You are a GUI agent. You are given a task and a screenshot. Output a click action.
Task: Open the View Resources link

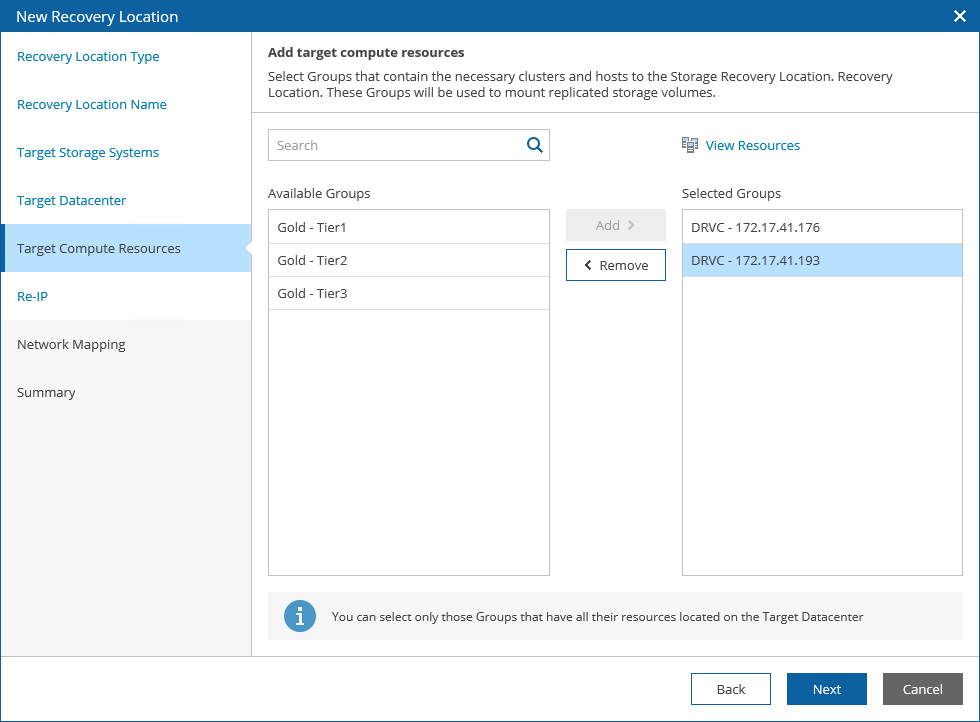click(x=752, y=145)
